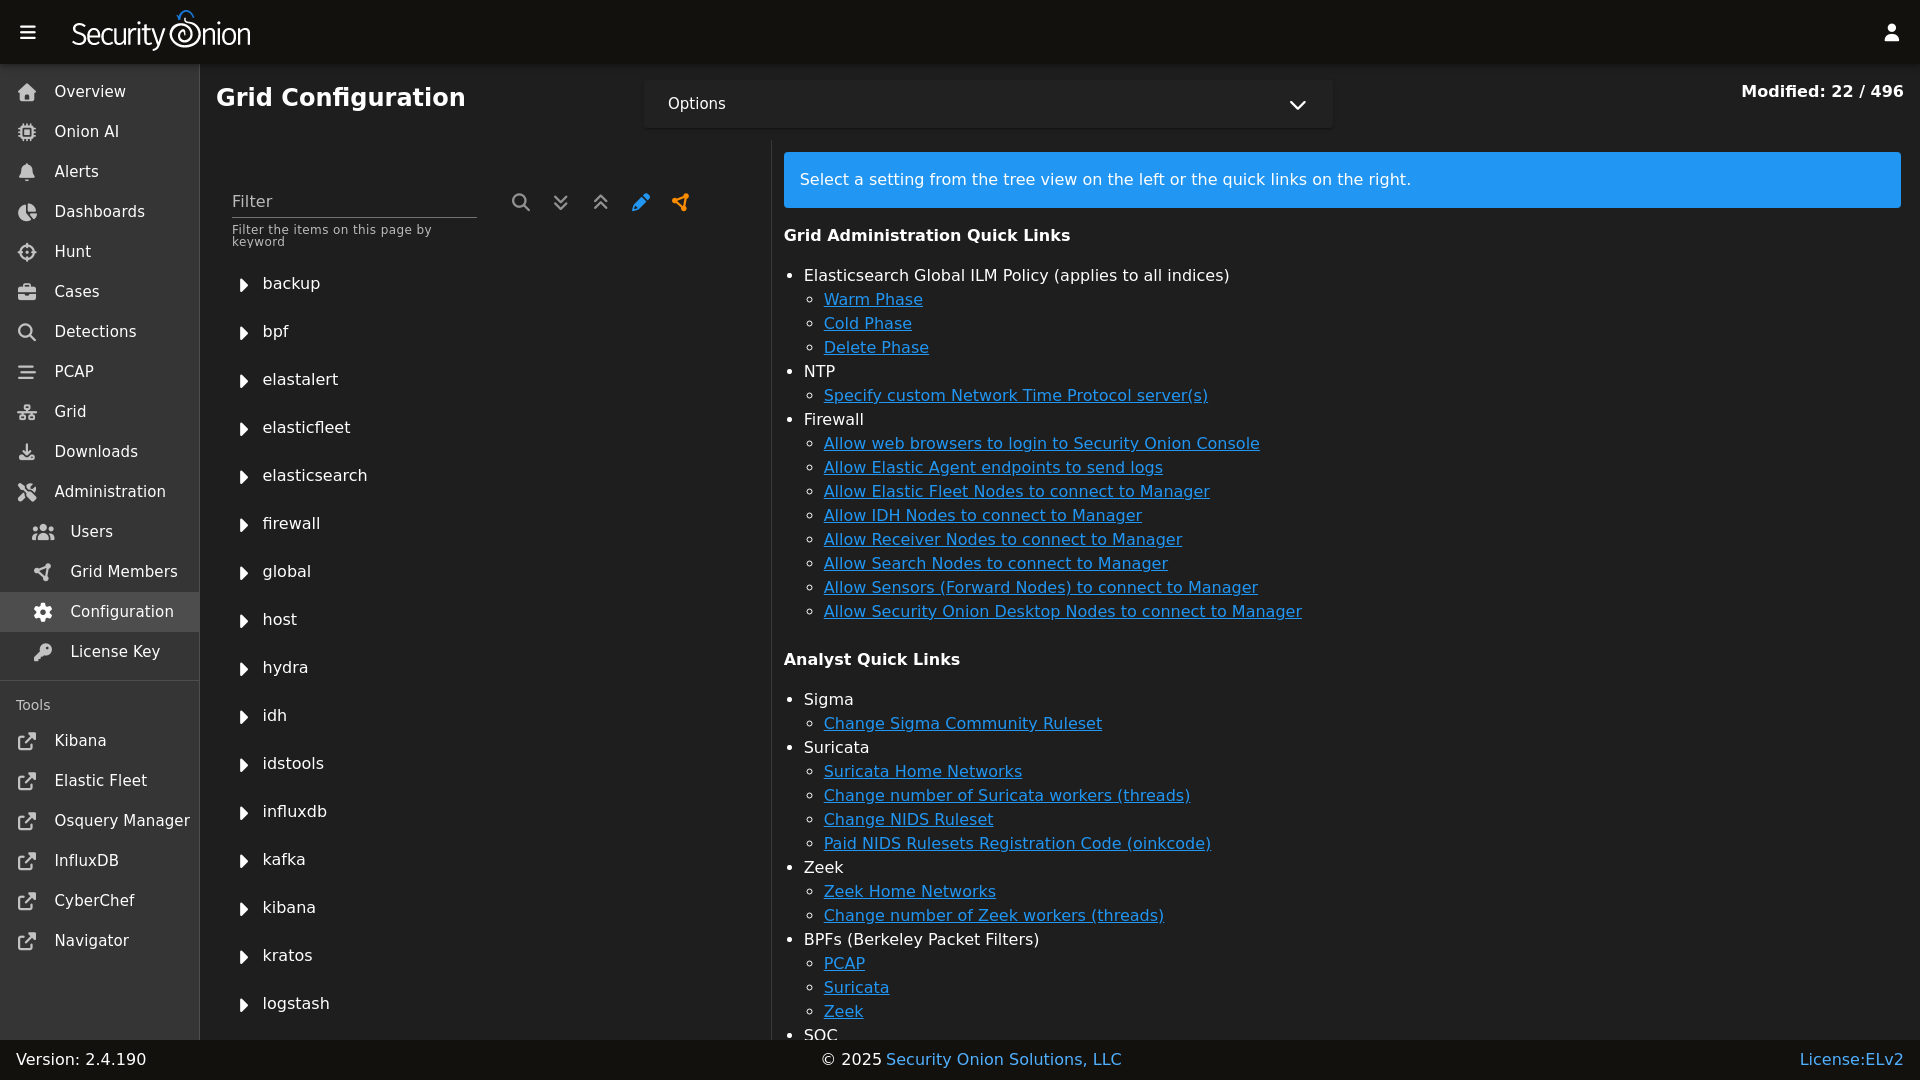Open the hamburger navigation menu
Viewport: 1920px width, 1080px height.
click(28, 31)
